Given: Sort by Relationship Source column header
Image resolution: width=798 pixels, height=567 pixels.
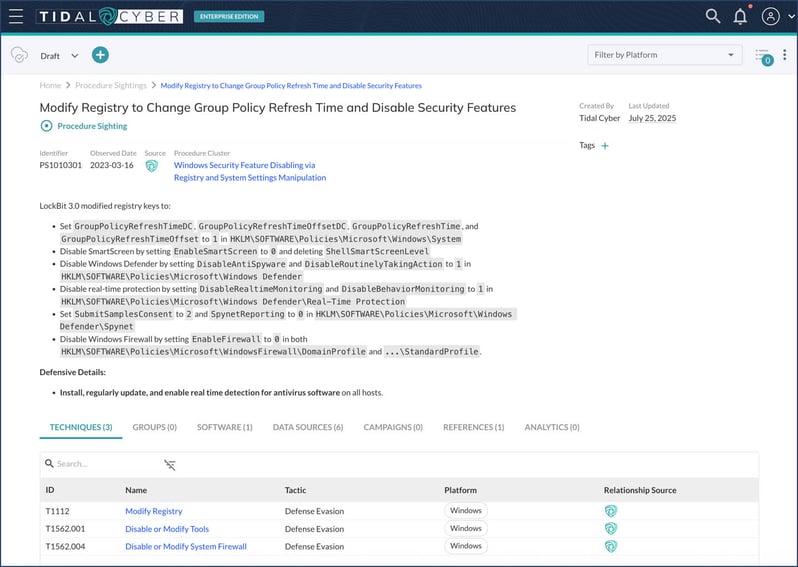Looking at the screenshot, I should click(640, 490).
